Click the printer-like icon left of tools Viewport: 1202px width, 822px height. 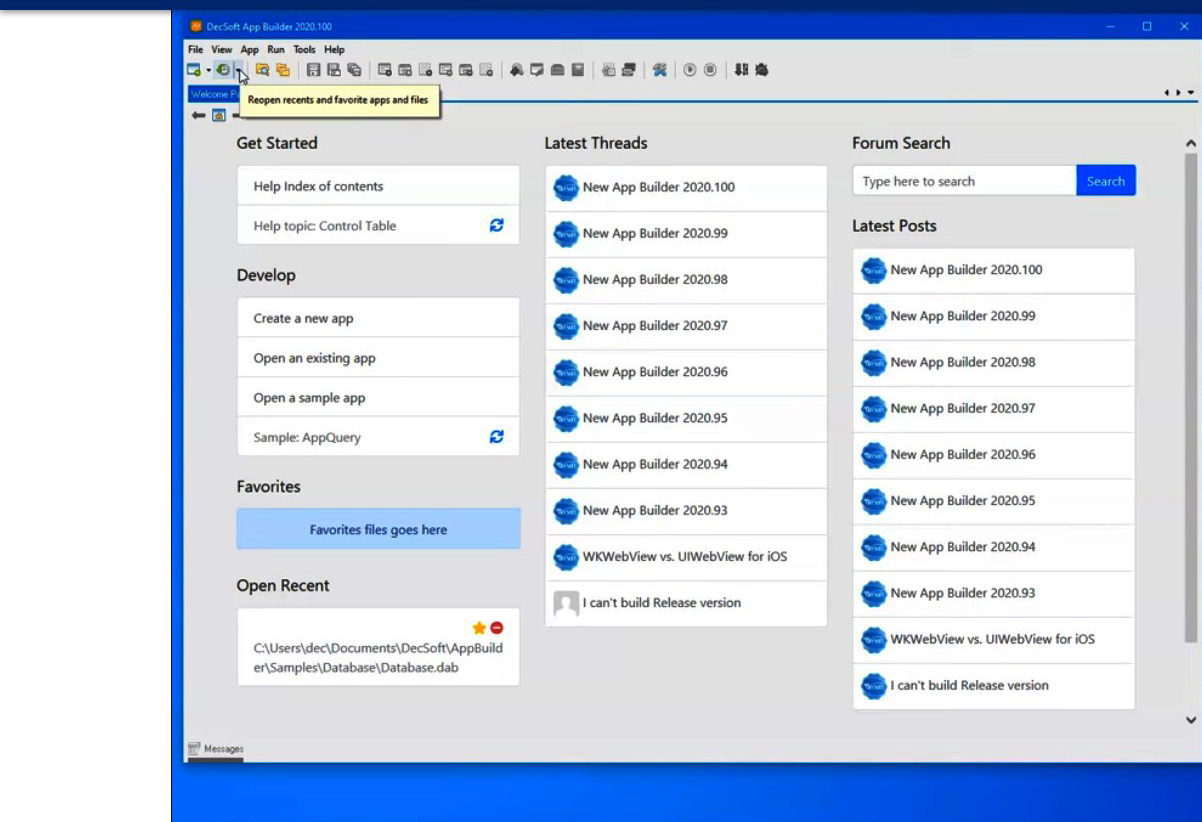point(629,70)
